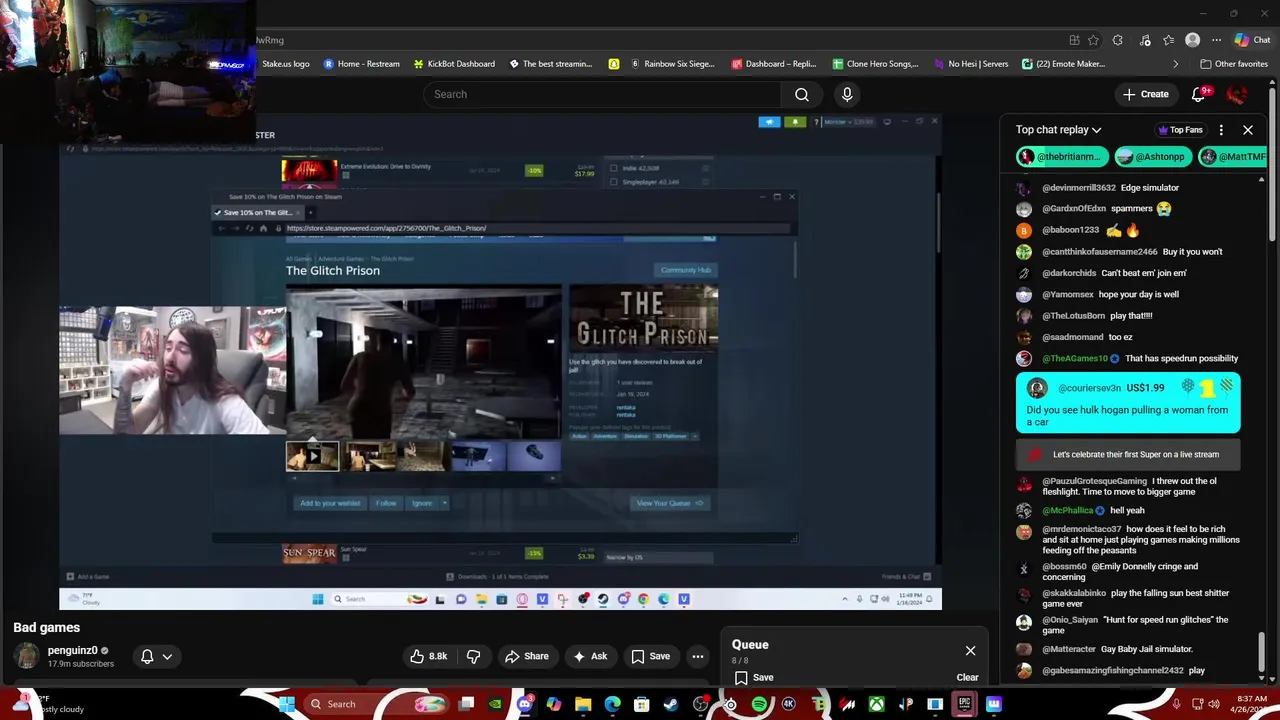Open chat options three-dot menu

click(1221, 130)
